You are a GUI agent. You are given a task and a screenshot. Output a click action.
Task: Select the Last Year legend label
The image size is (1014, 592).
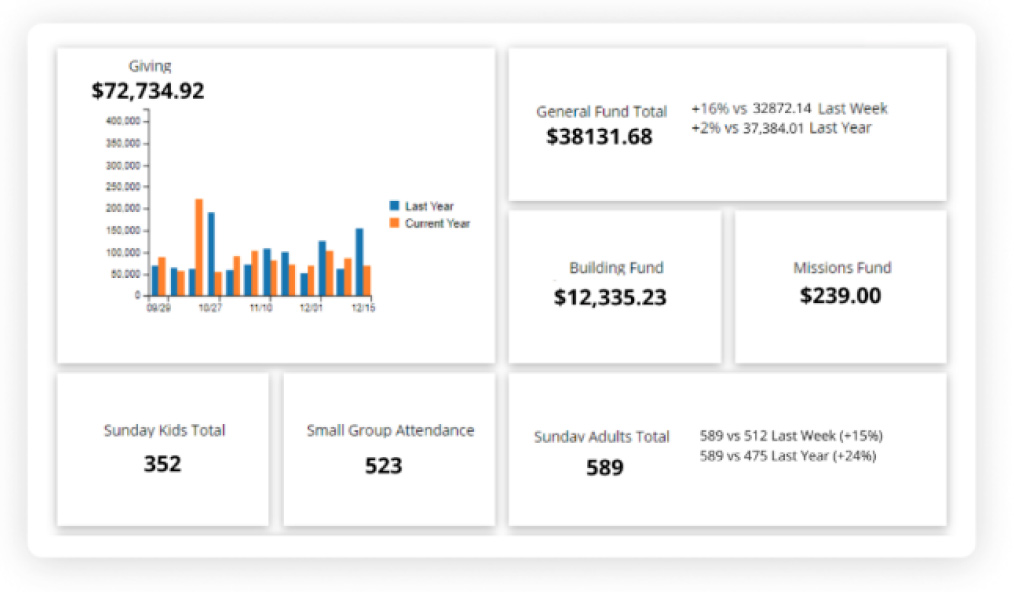coord(429,207)
